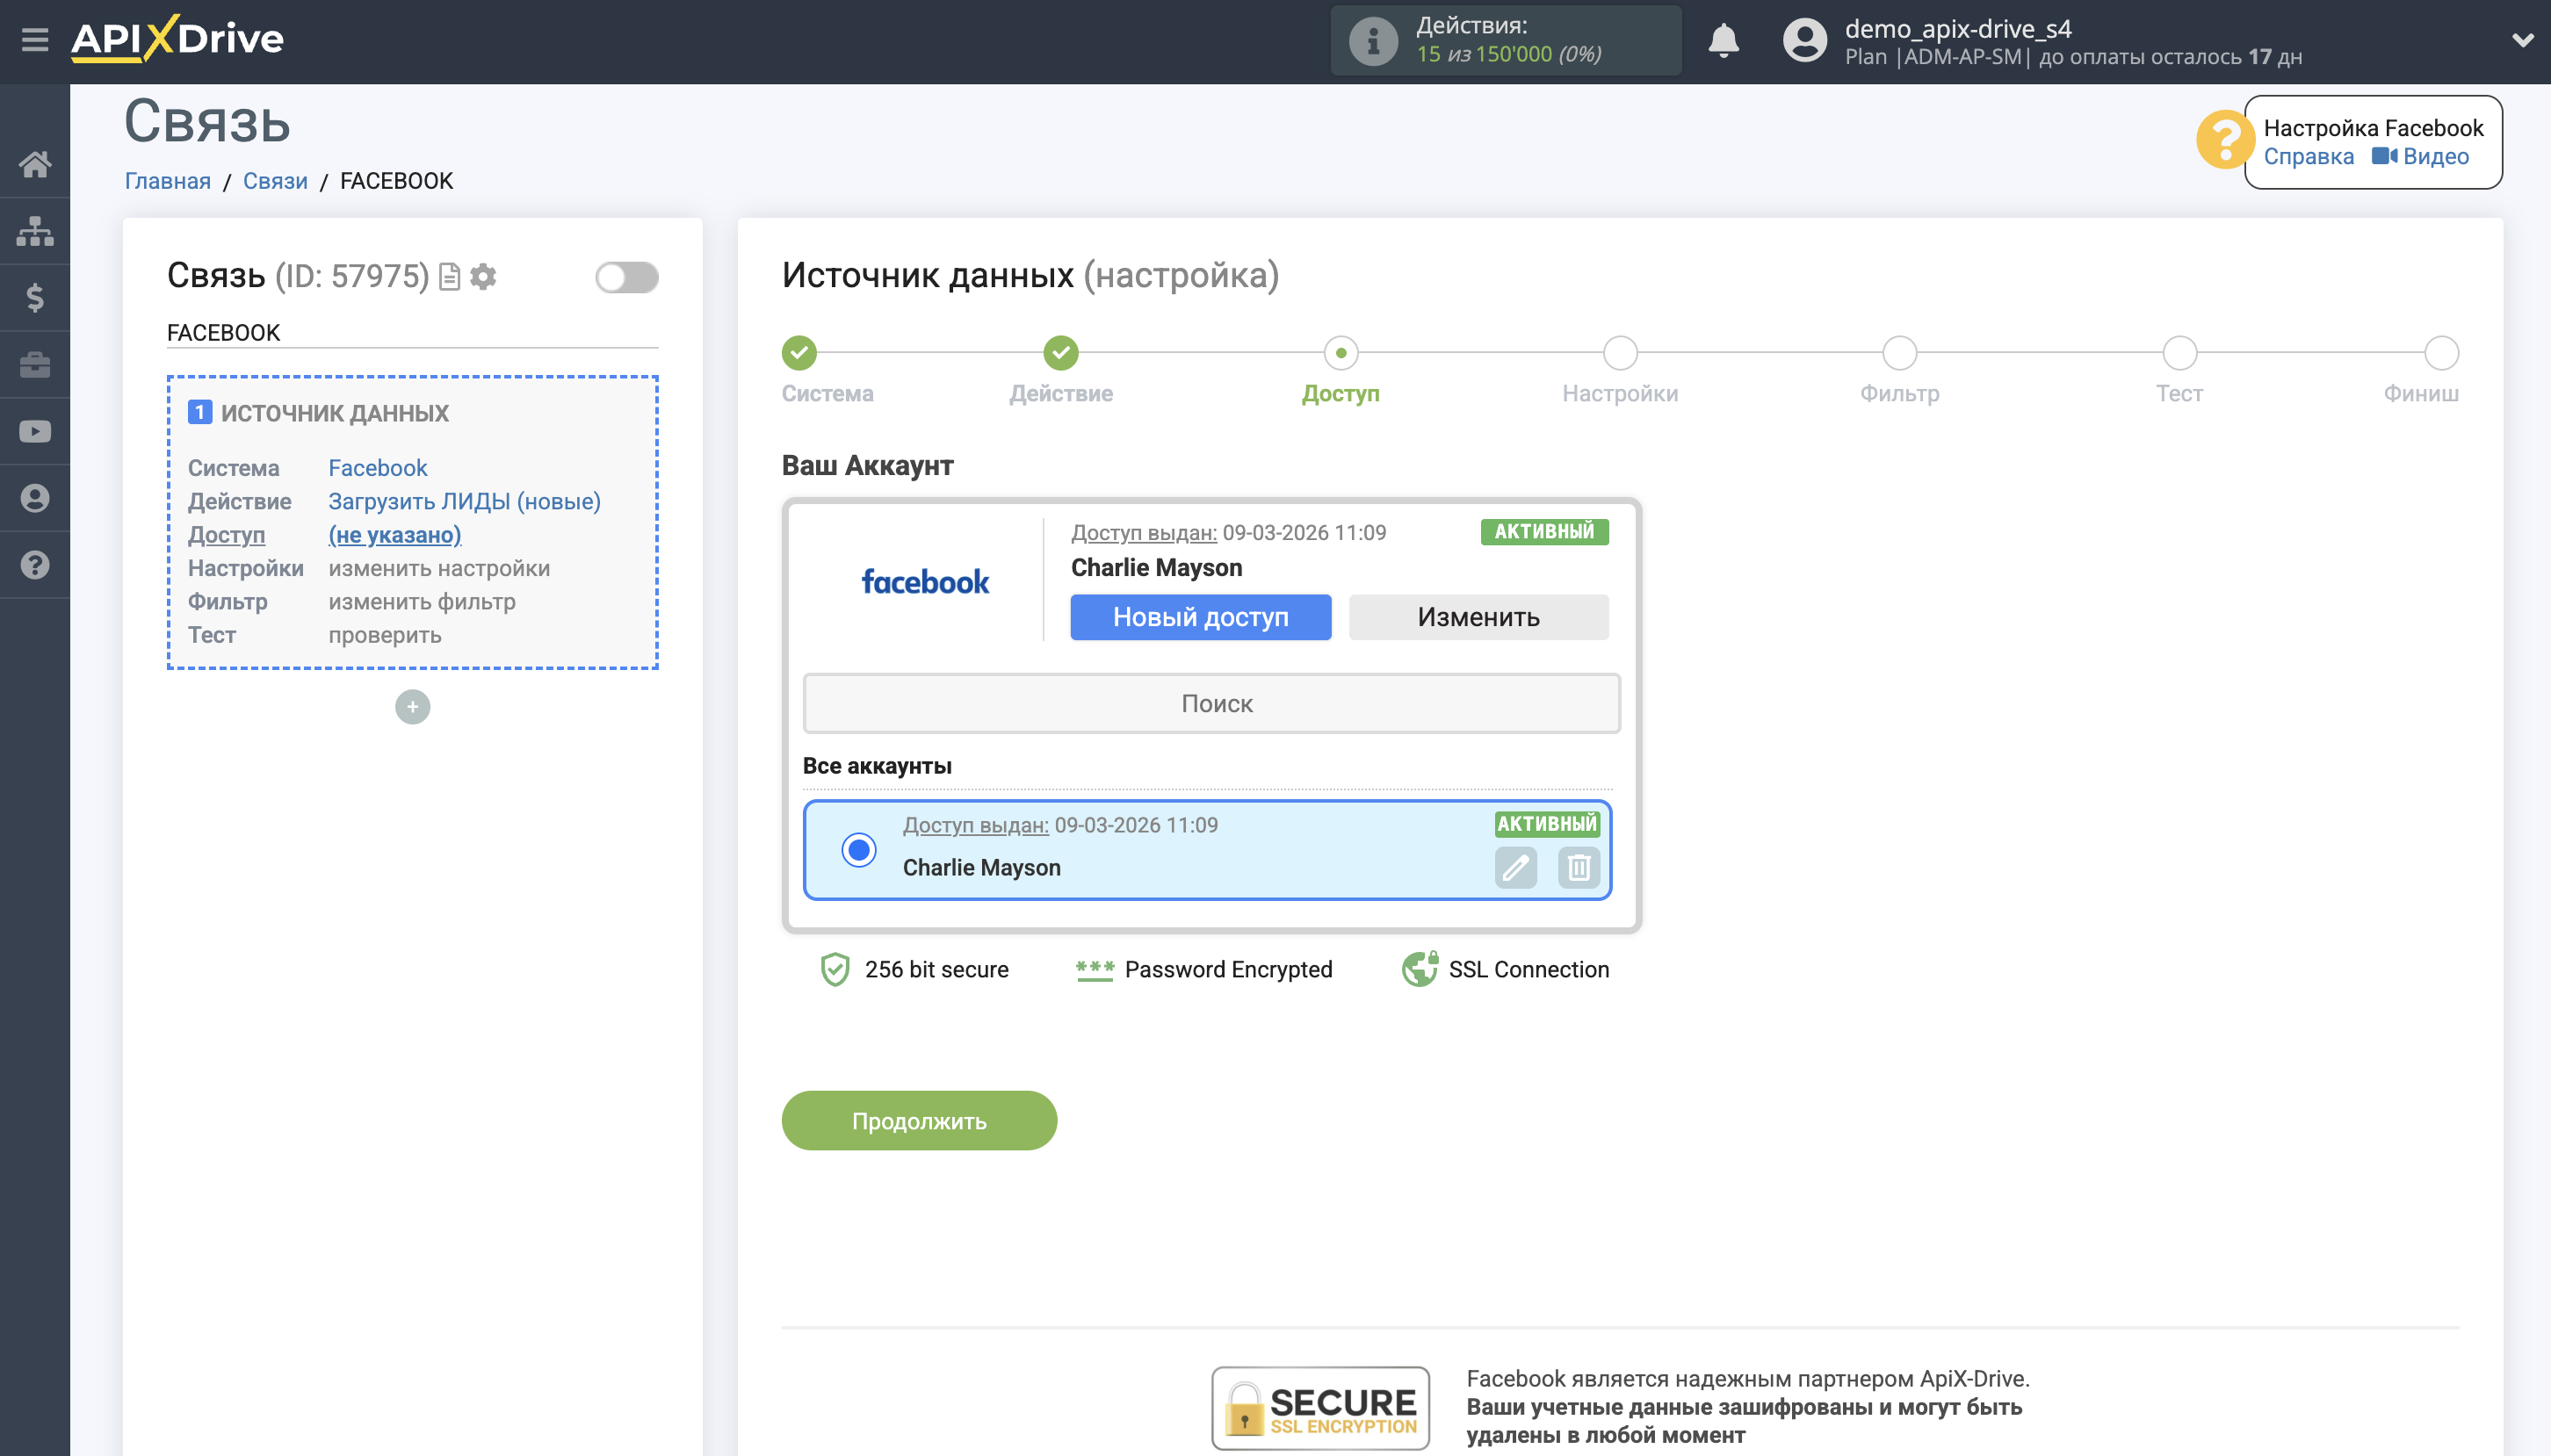Edit Charlie Mayson account with pencil icon
The image size is (2551, 1456).
1515,867
